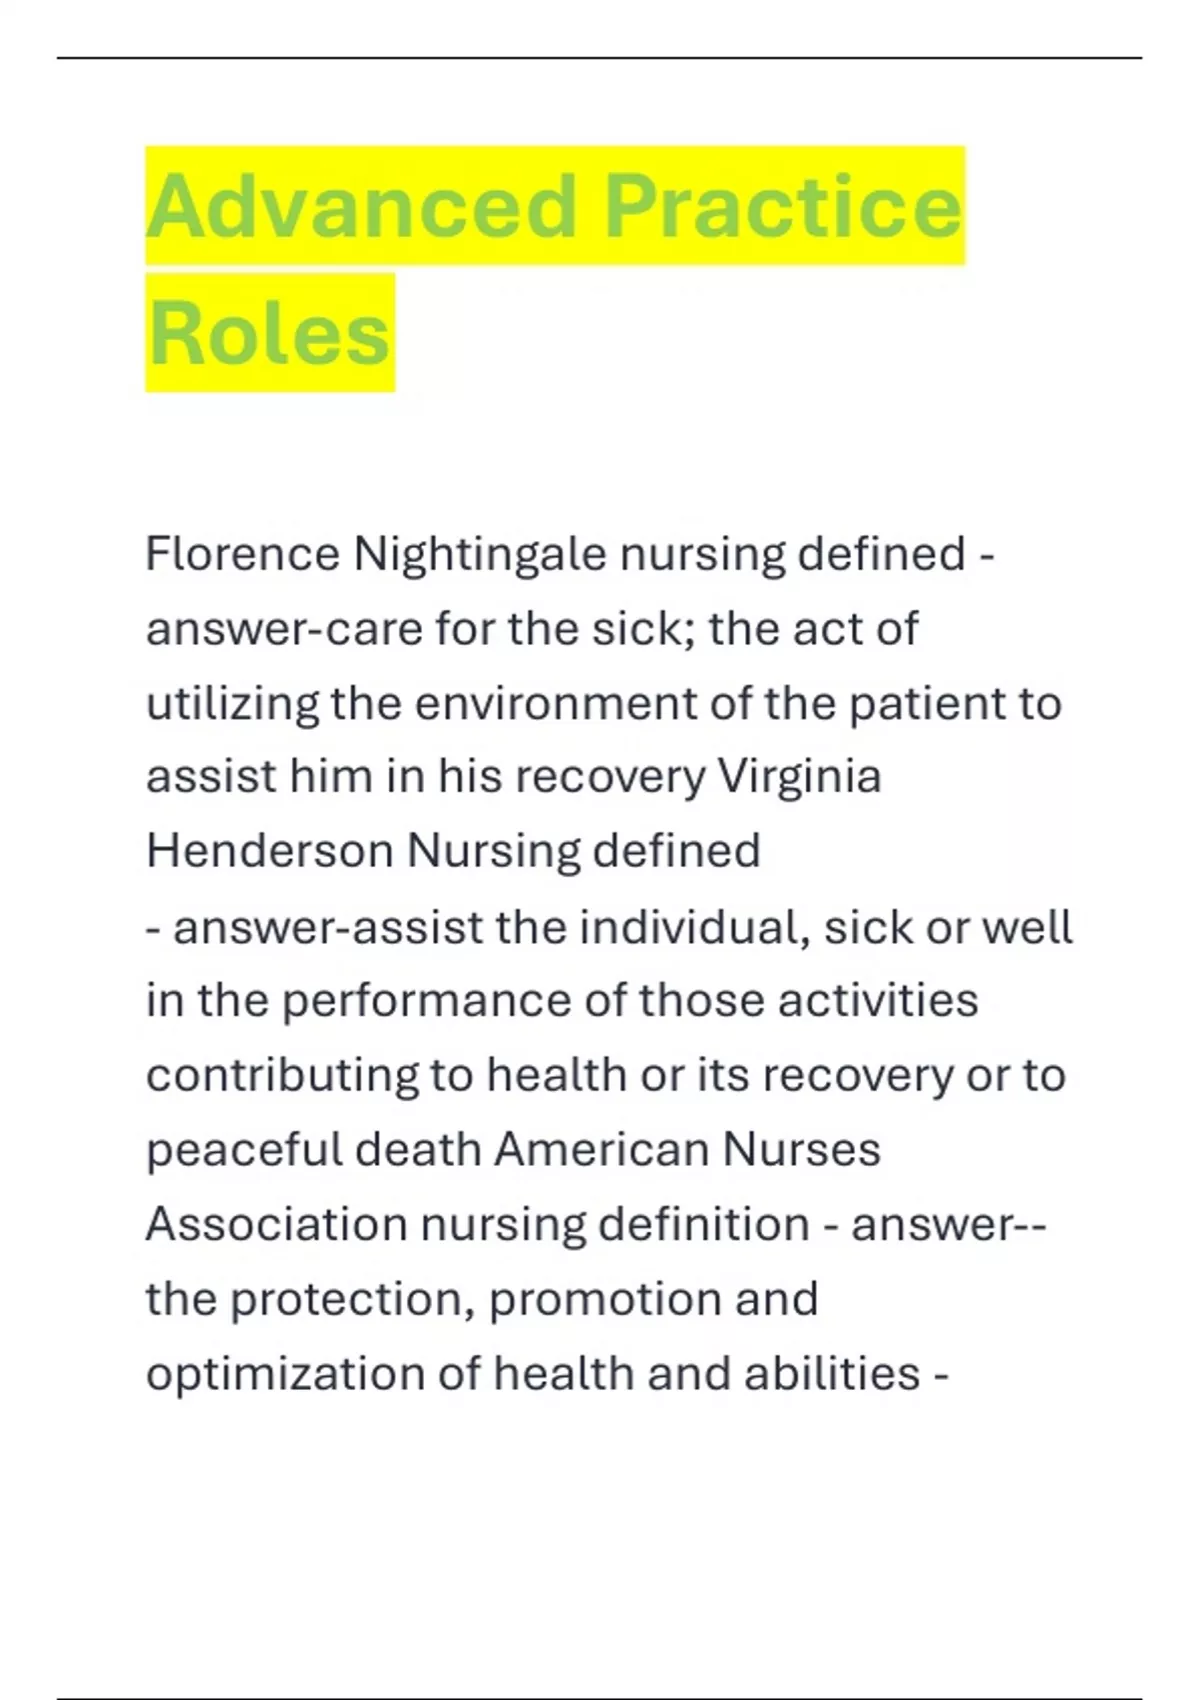This screenshot has width=1200, height=1700.
Task: Click the phrase "answer-assist" in the text
Action: [329, 927]
